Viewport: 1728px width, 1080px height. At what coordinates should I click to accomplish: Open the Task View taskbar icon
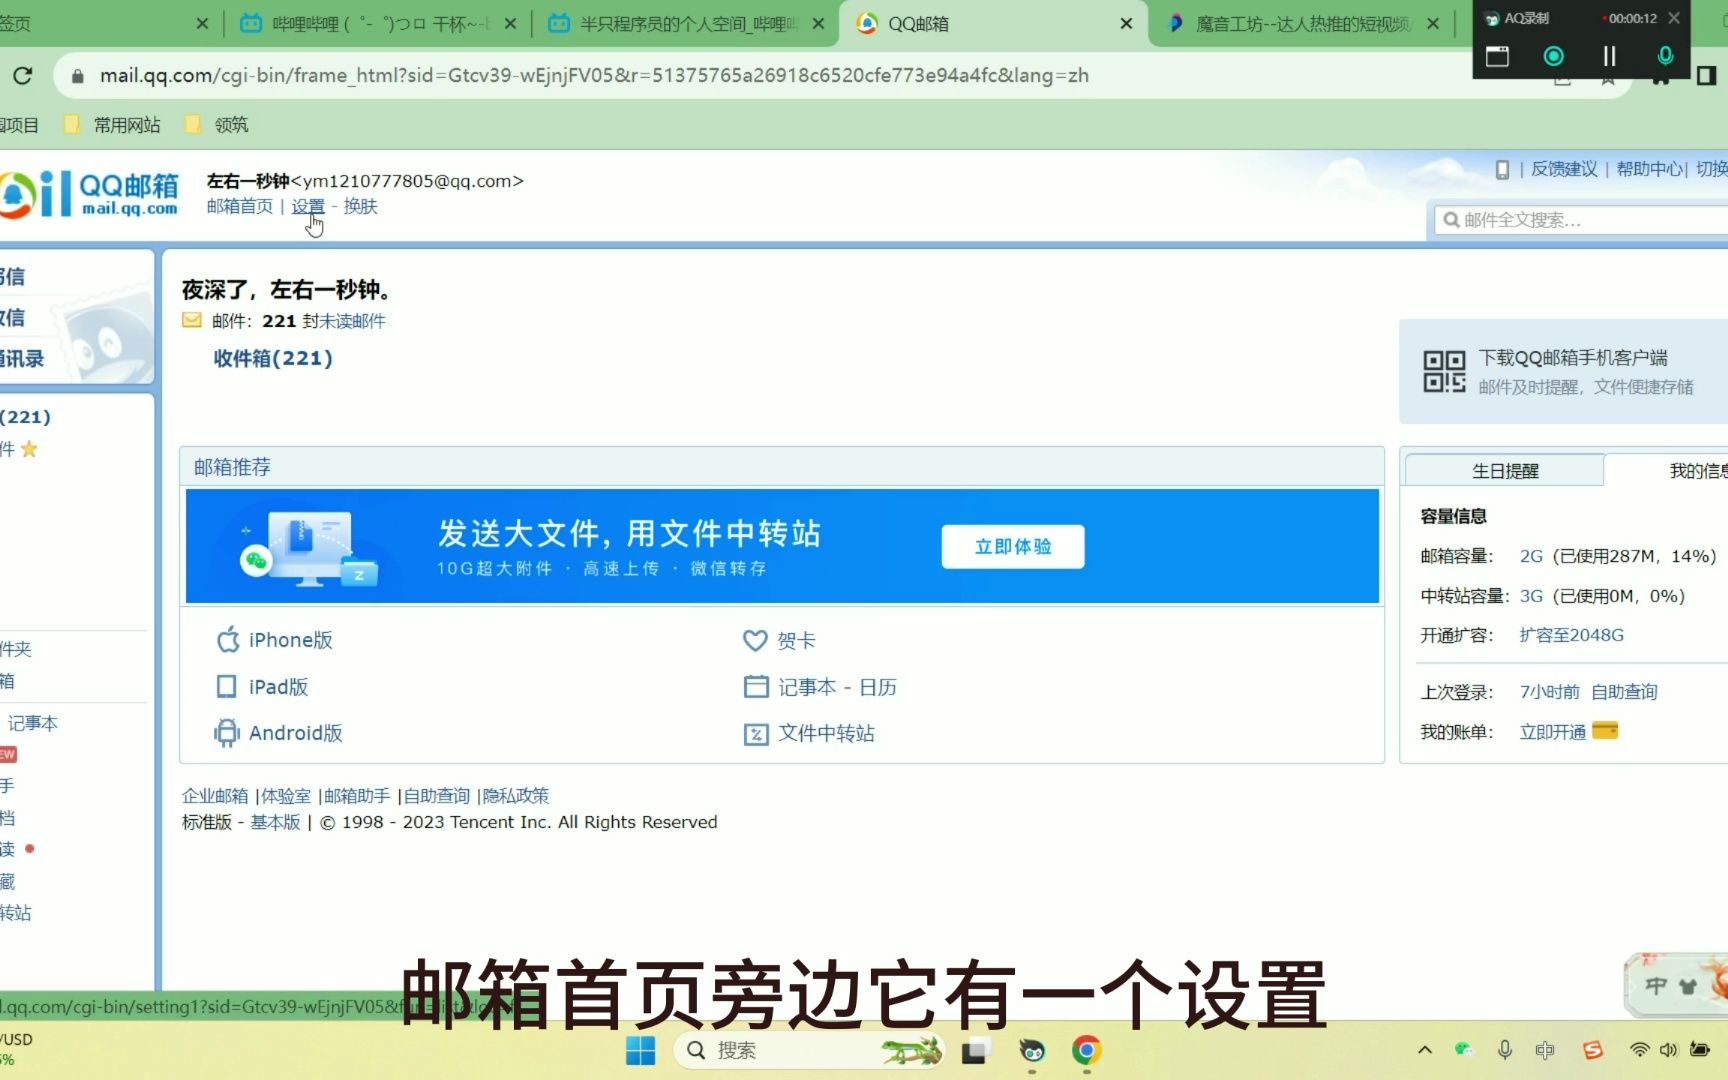pyautogui.click(x=975, y=1050)
